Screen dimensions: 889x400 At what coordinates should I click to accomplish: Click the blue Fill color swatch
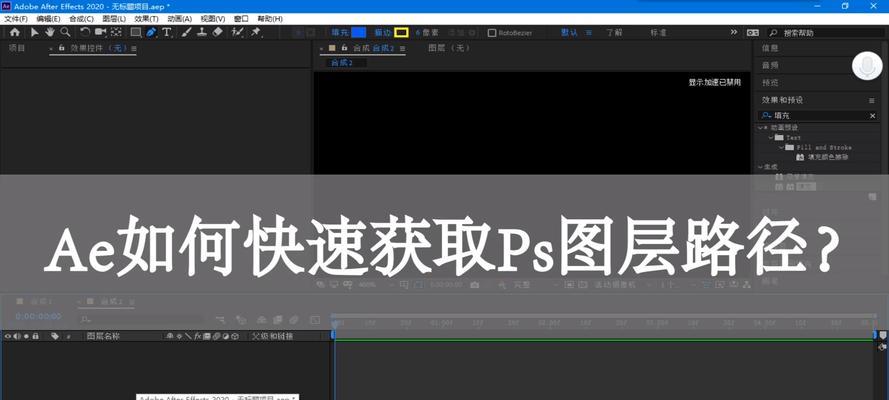pyautogui.click(x=358, y=33)
